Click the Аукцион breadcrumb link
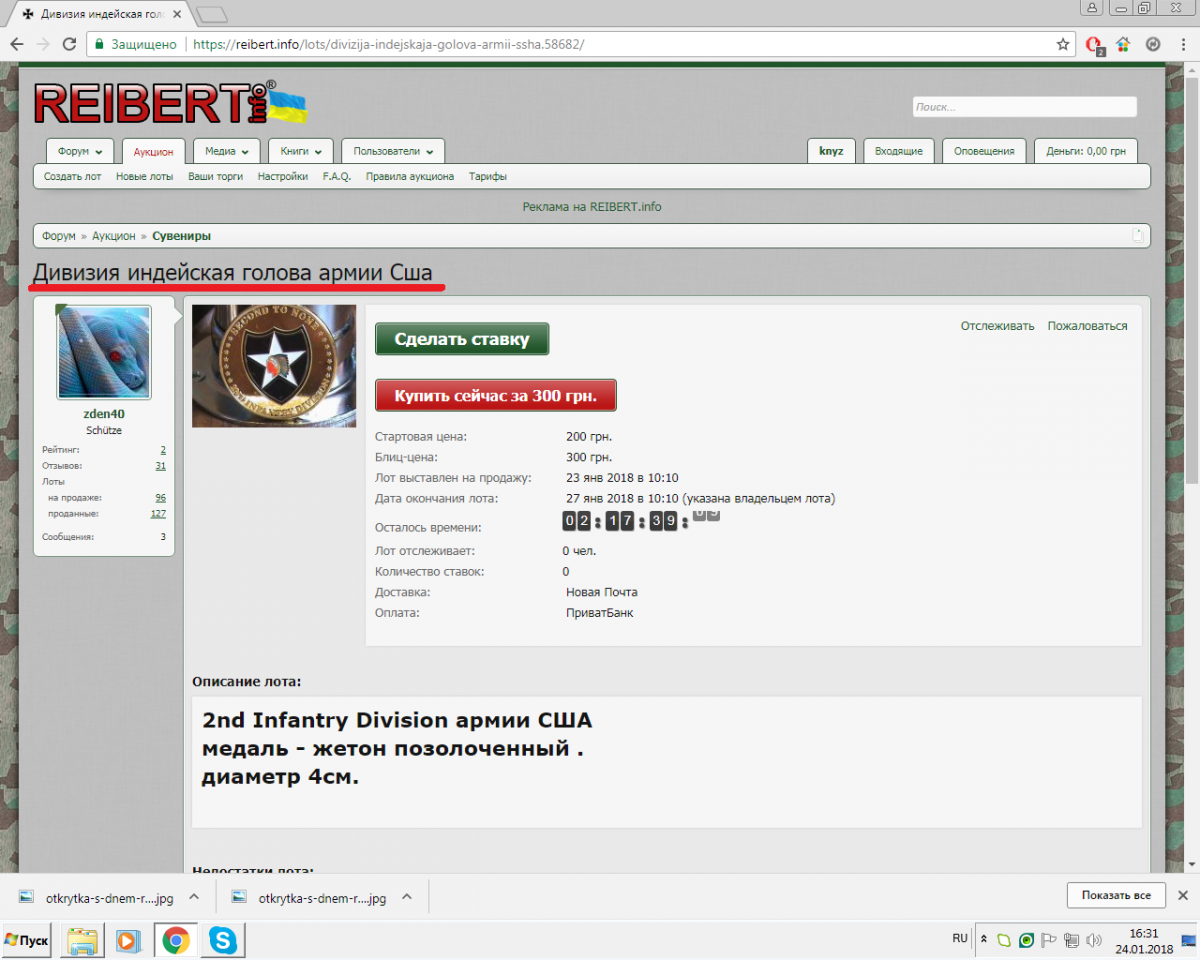Viewport: 1200px width, 960px height. [x=114, y=236]
